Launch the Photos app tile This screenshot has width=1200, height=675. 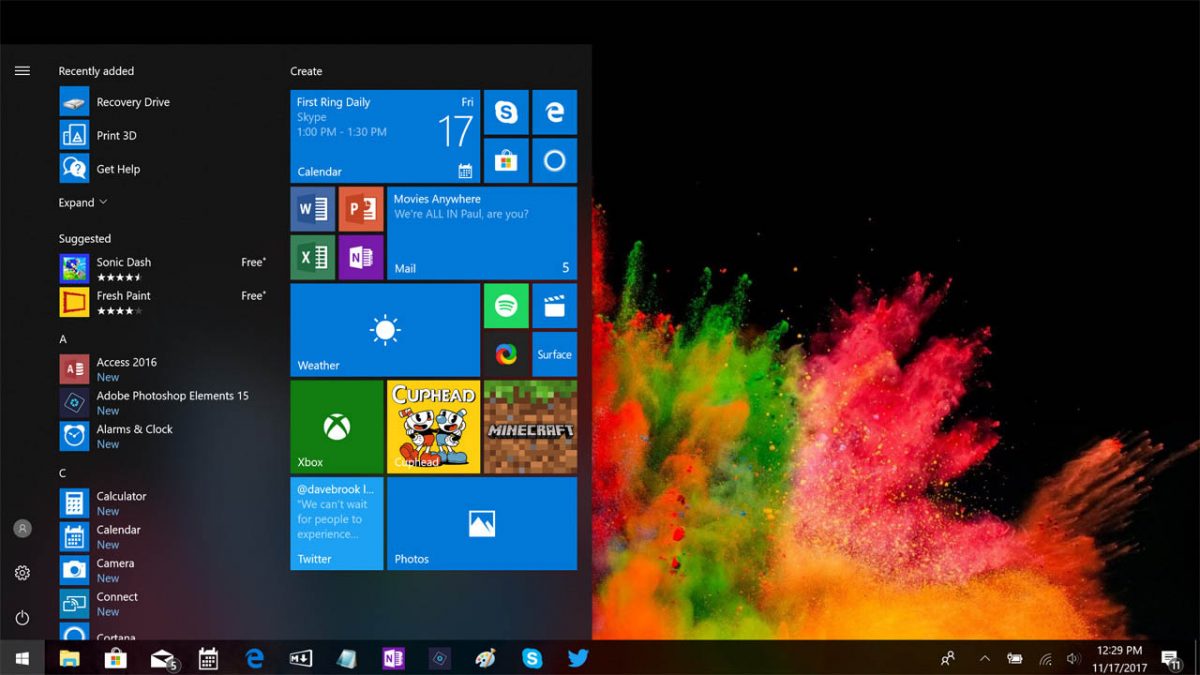pyautogui.click(x=481, y=522)
